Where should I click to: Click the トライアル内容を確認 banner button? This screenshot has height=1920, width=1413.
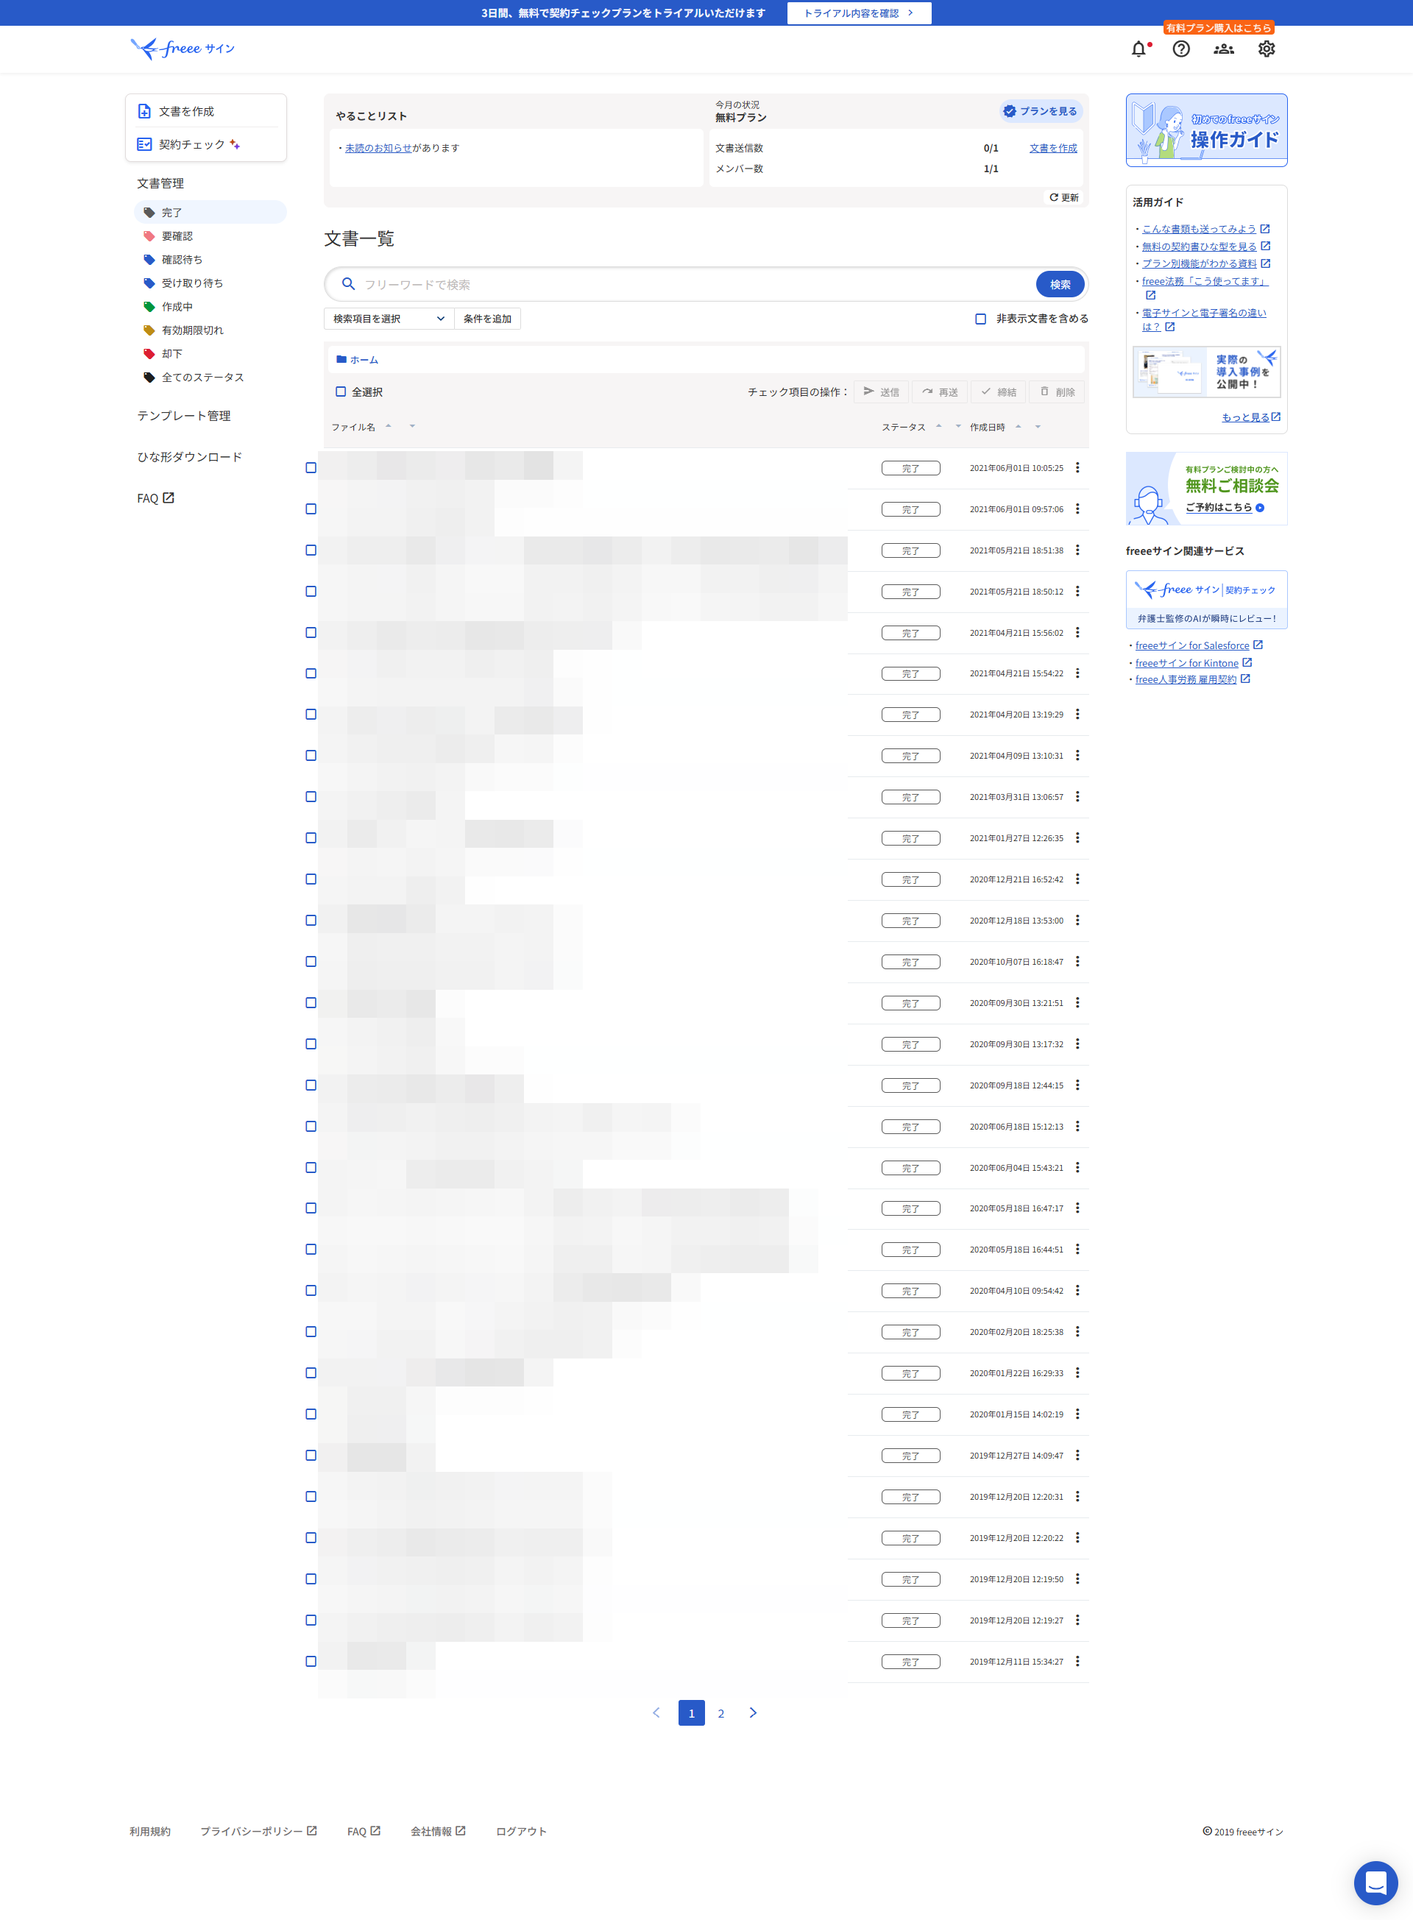pos(859,13)
